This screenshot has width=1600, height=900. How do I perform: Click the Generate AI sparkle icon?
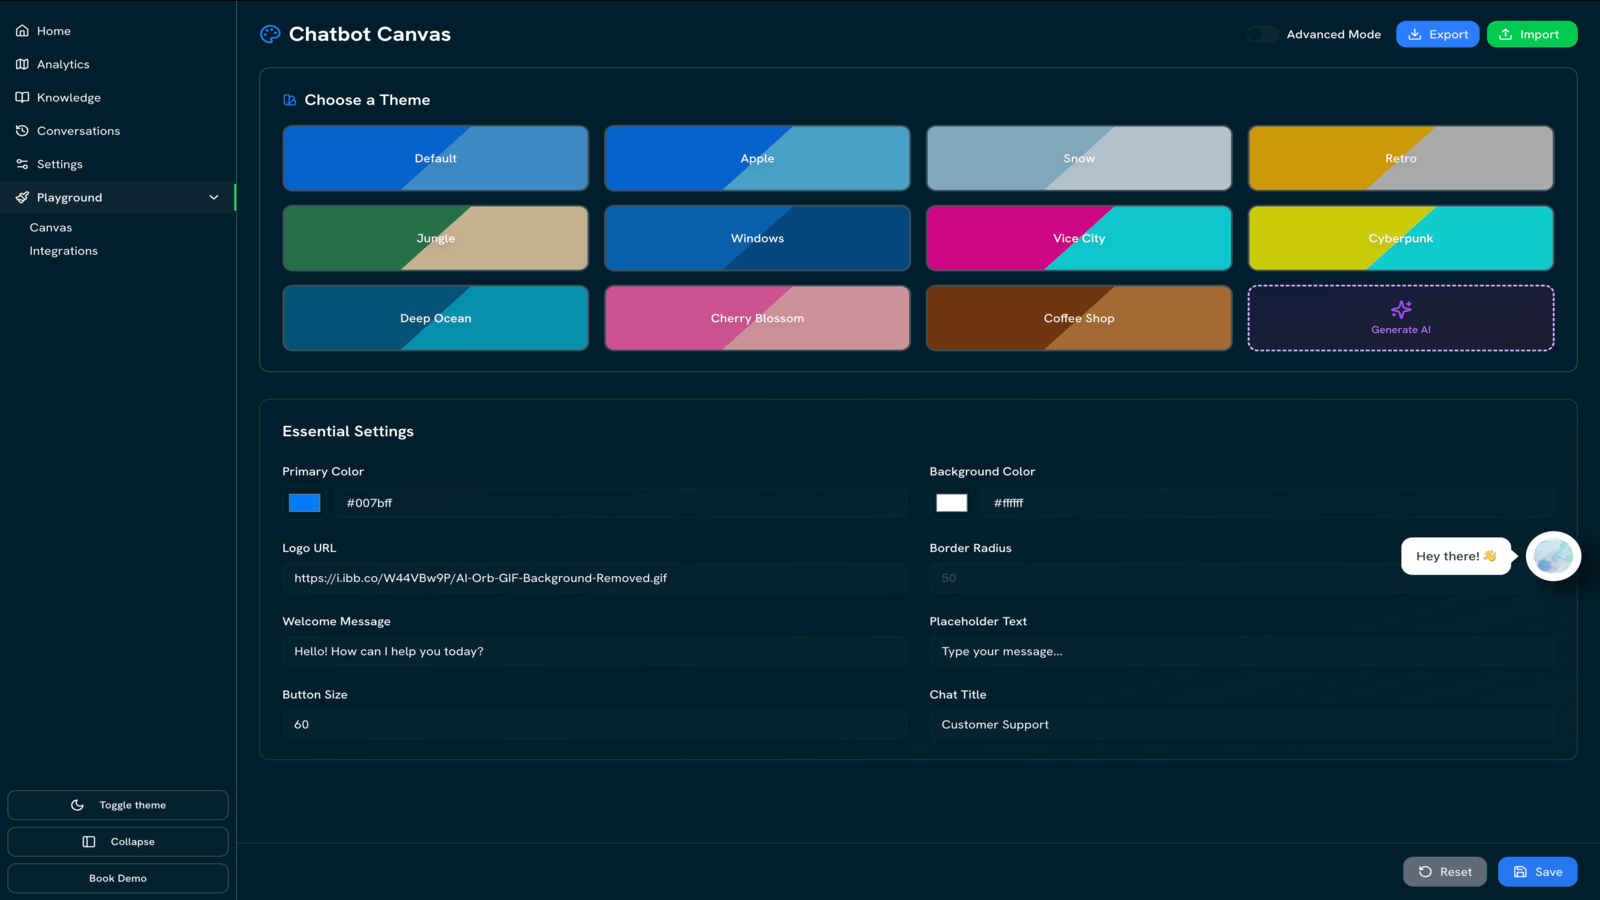pyautogui.click(x=1400, y=309)
